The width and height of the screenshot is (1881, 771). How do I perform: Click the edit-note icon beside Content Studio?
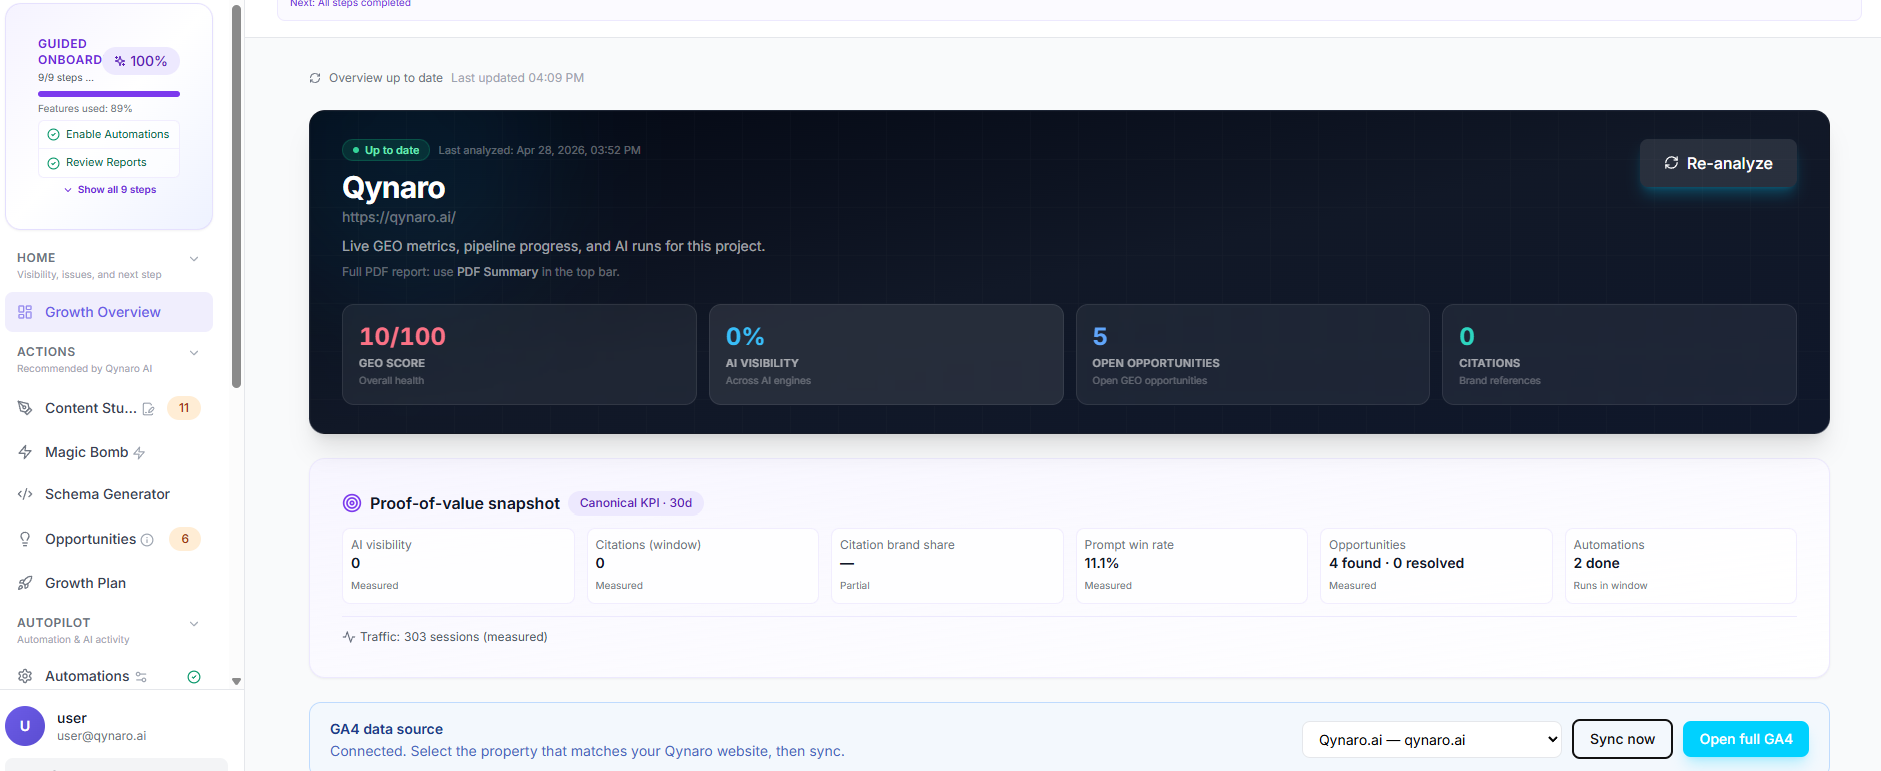[149, 409]
